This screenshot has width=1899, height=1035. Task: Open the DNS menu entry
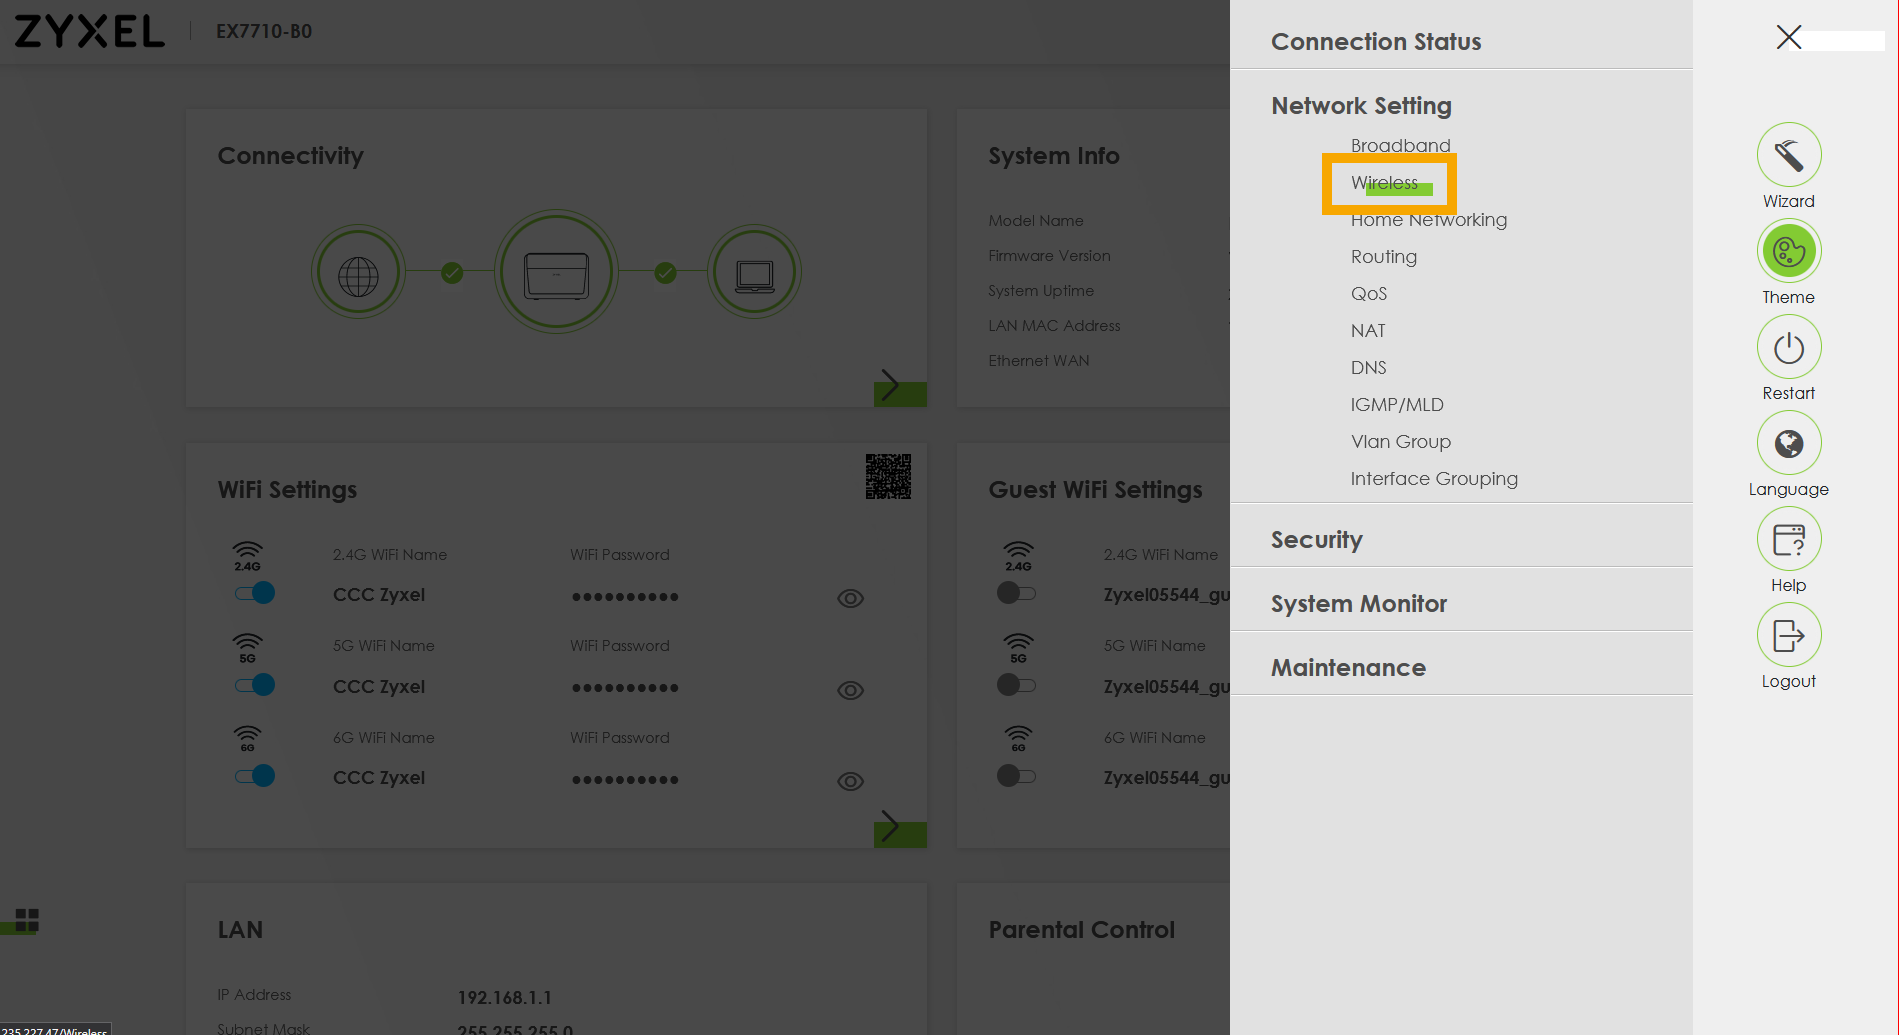1368,368
